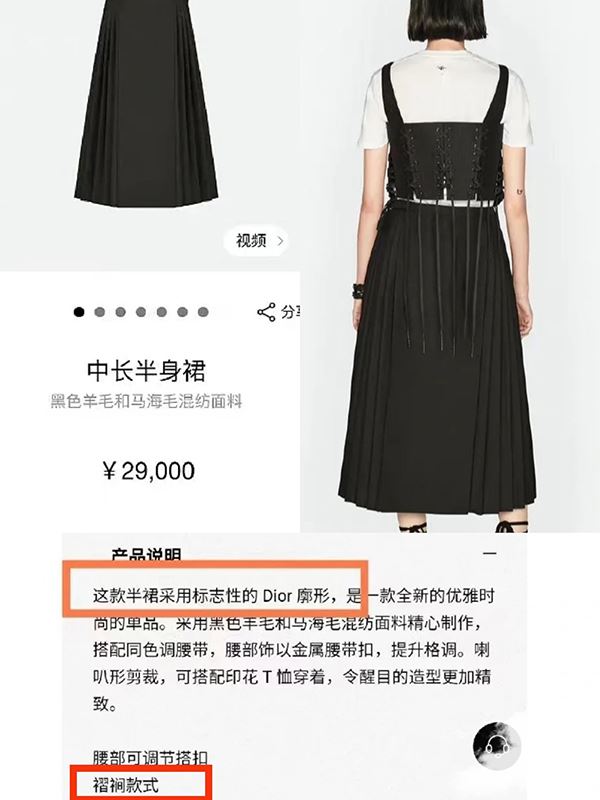Click the chevron arrow in 视频 button
600x800 pixels.
click(280, 241)
